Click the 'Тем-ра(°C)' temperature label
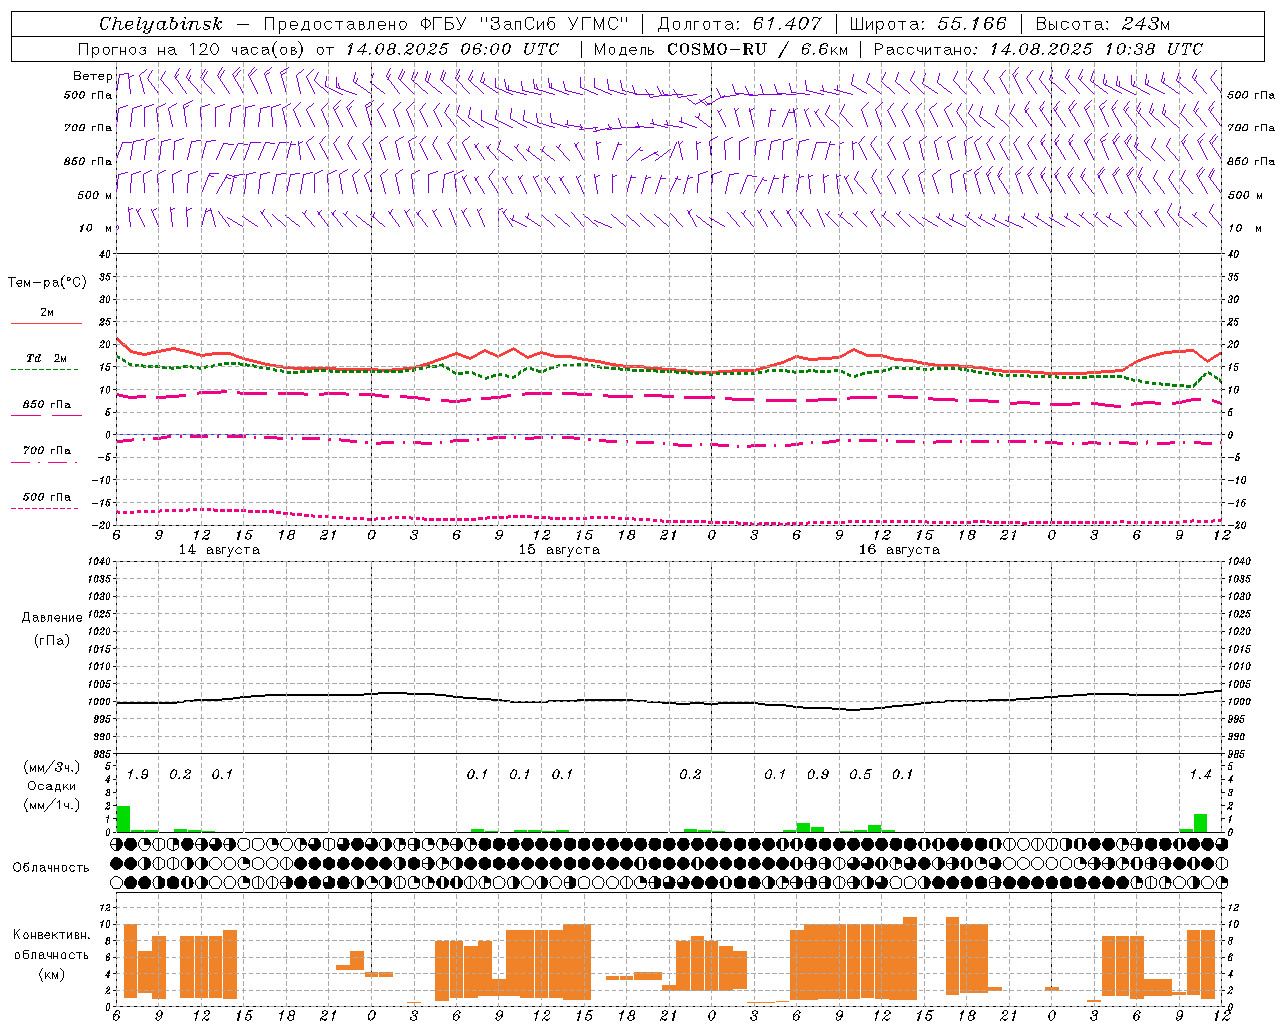Viewport: 1280px width, 1024px height. pos(47,283)
